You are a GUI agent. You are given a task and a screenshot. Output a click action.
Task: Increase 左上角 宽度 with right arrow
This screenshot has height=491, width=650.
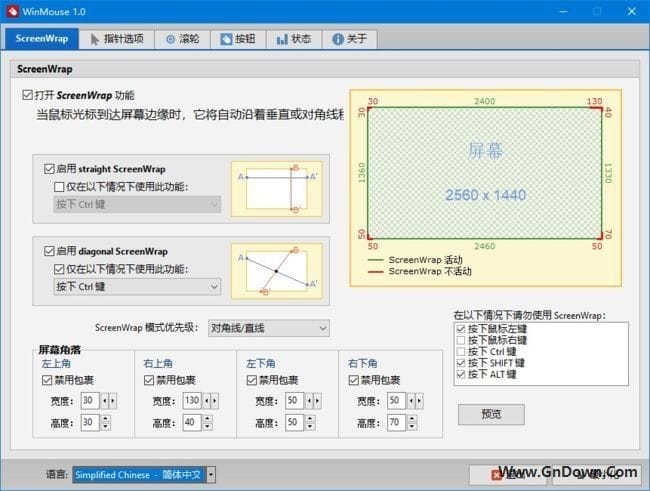pyautogui.click(x=113, y=401)
